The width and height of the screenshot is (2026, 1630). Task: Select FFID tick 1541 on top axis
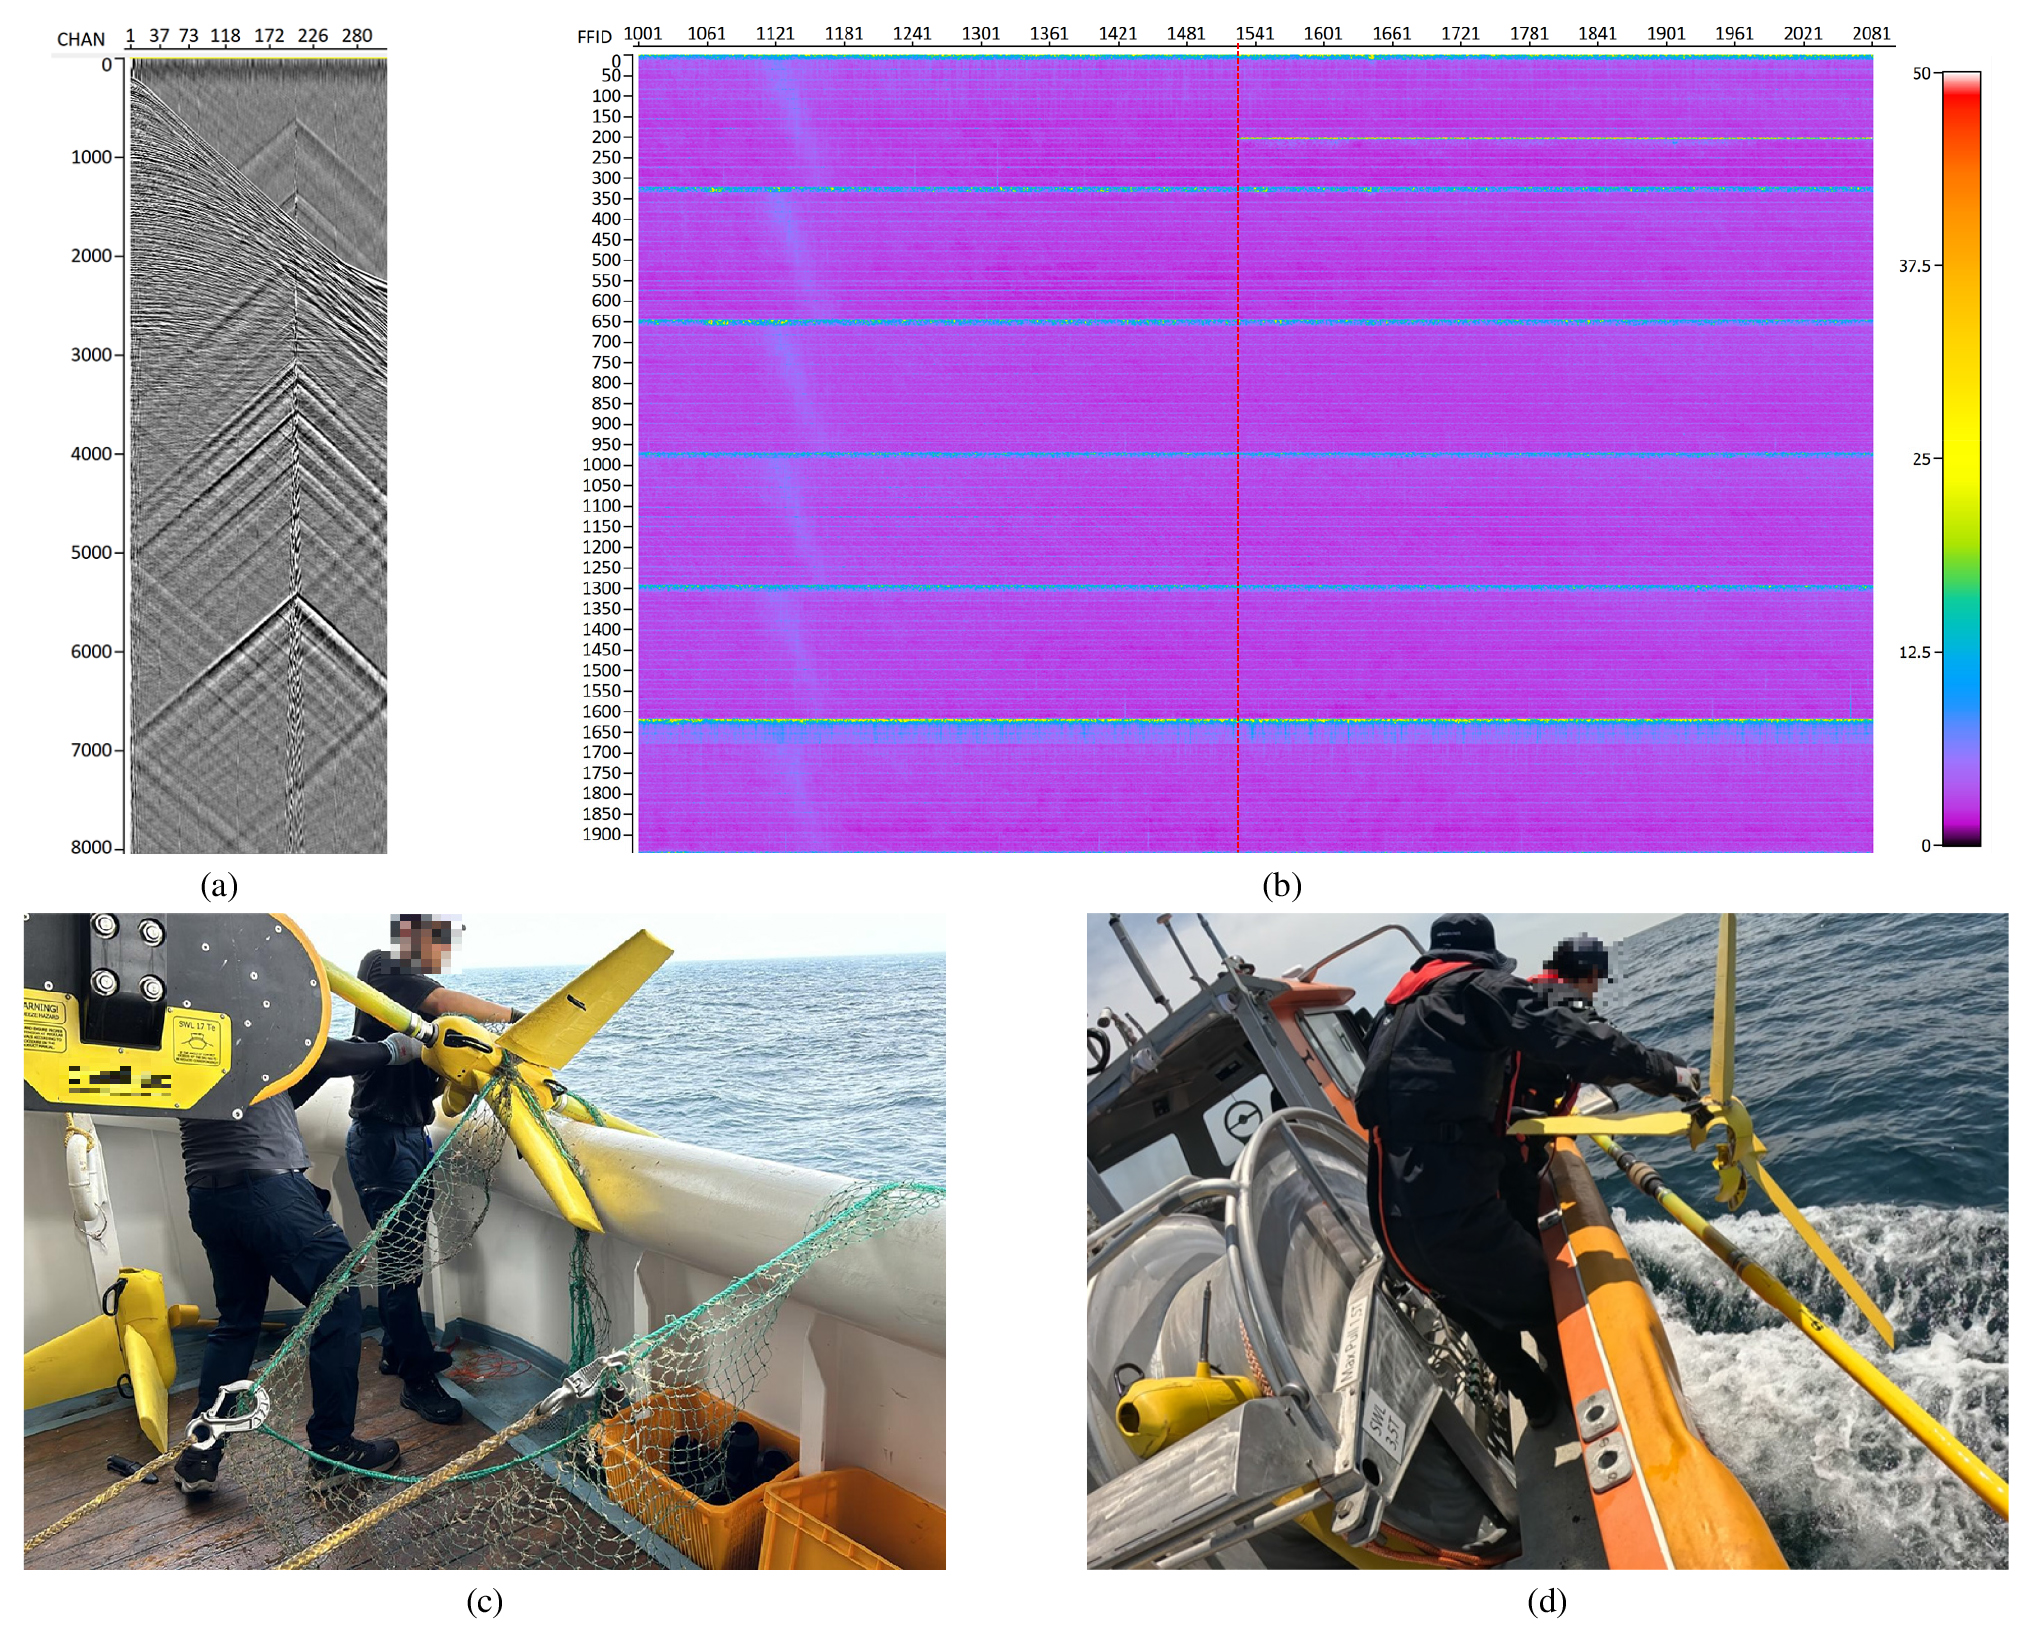1254,34
